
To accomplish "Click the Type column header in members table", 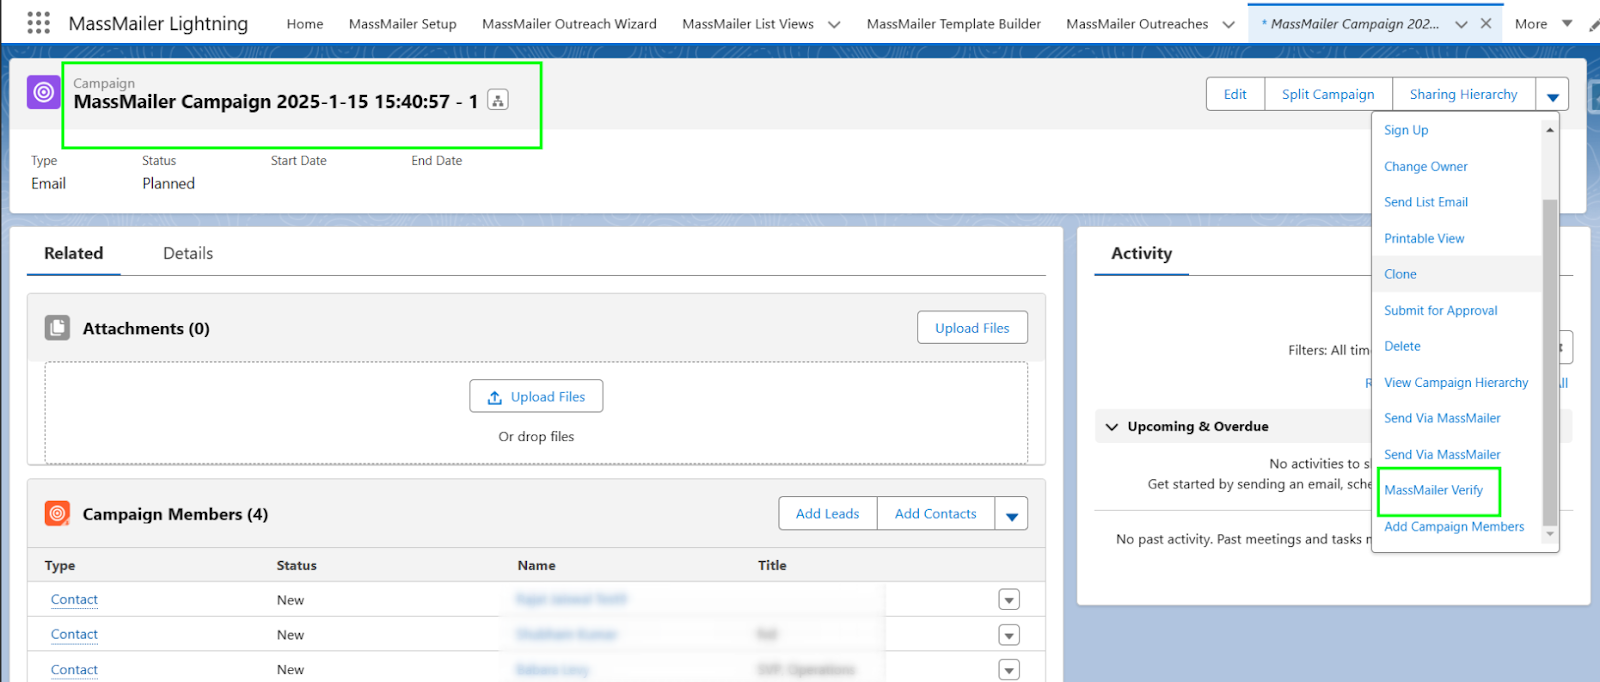I will click(60, 566).
